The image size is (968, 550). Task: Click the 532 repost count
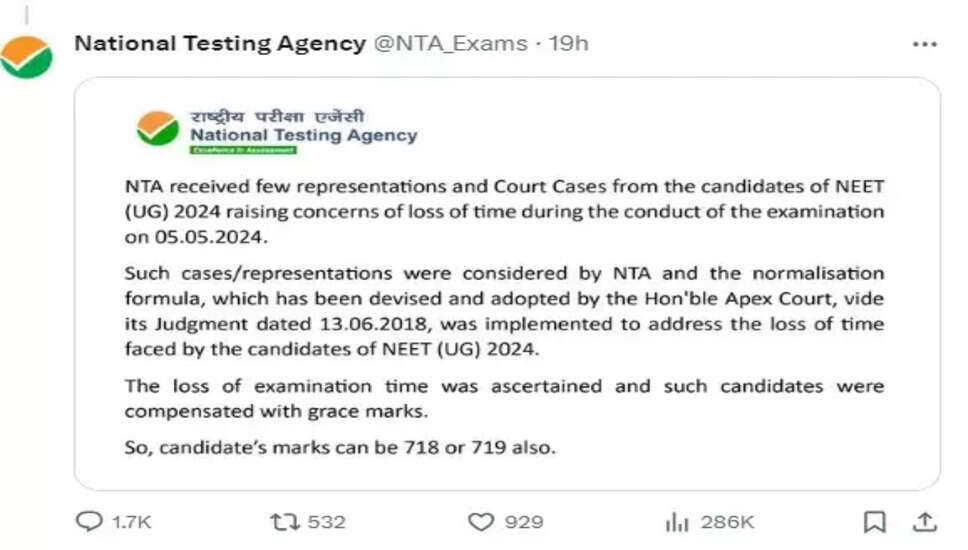click(x=327, y=521)
